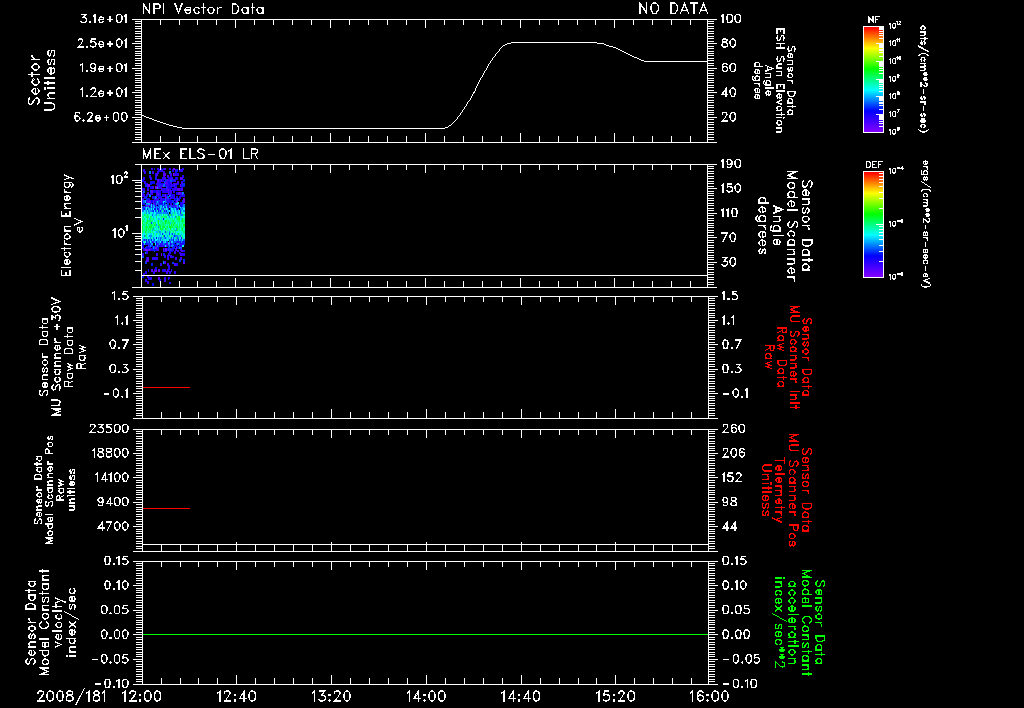Click the electron energy spectrogram data block
Screen dimensions: 1024x708
[163, 225]
